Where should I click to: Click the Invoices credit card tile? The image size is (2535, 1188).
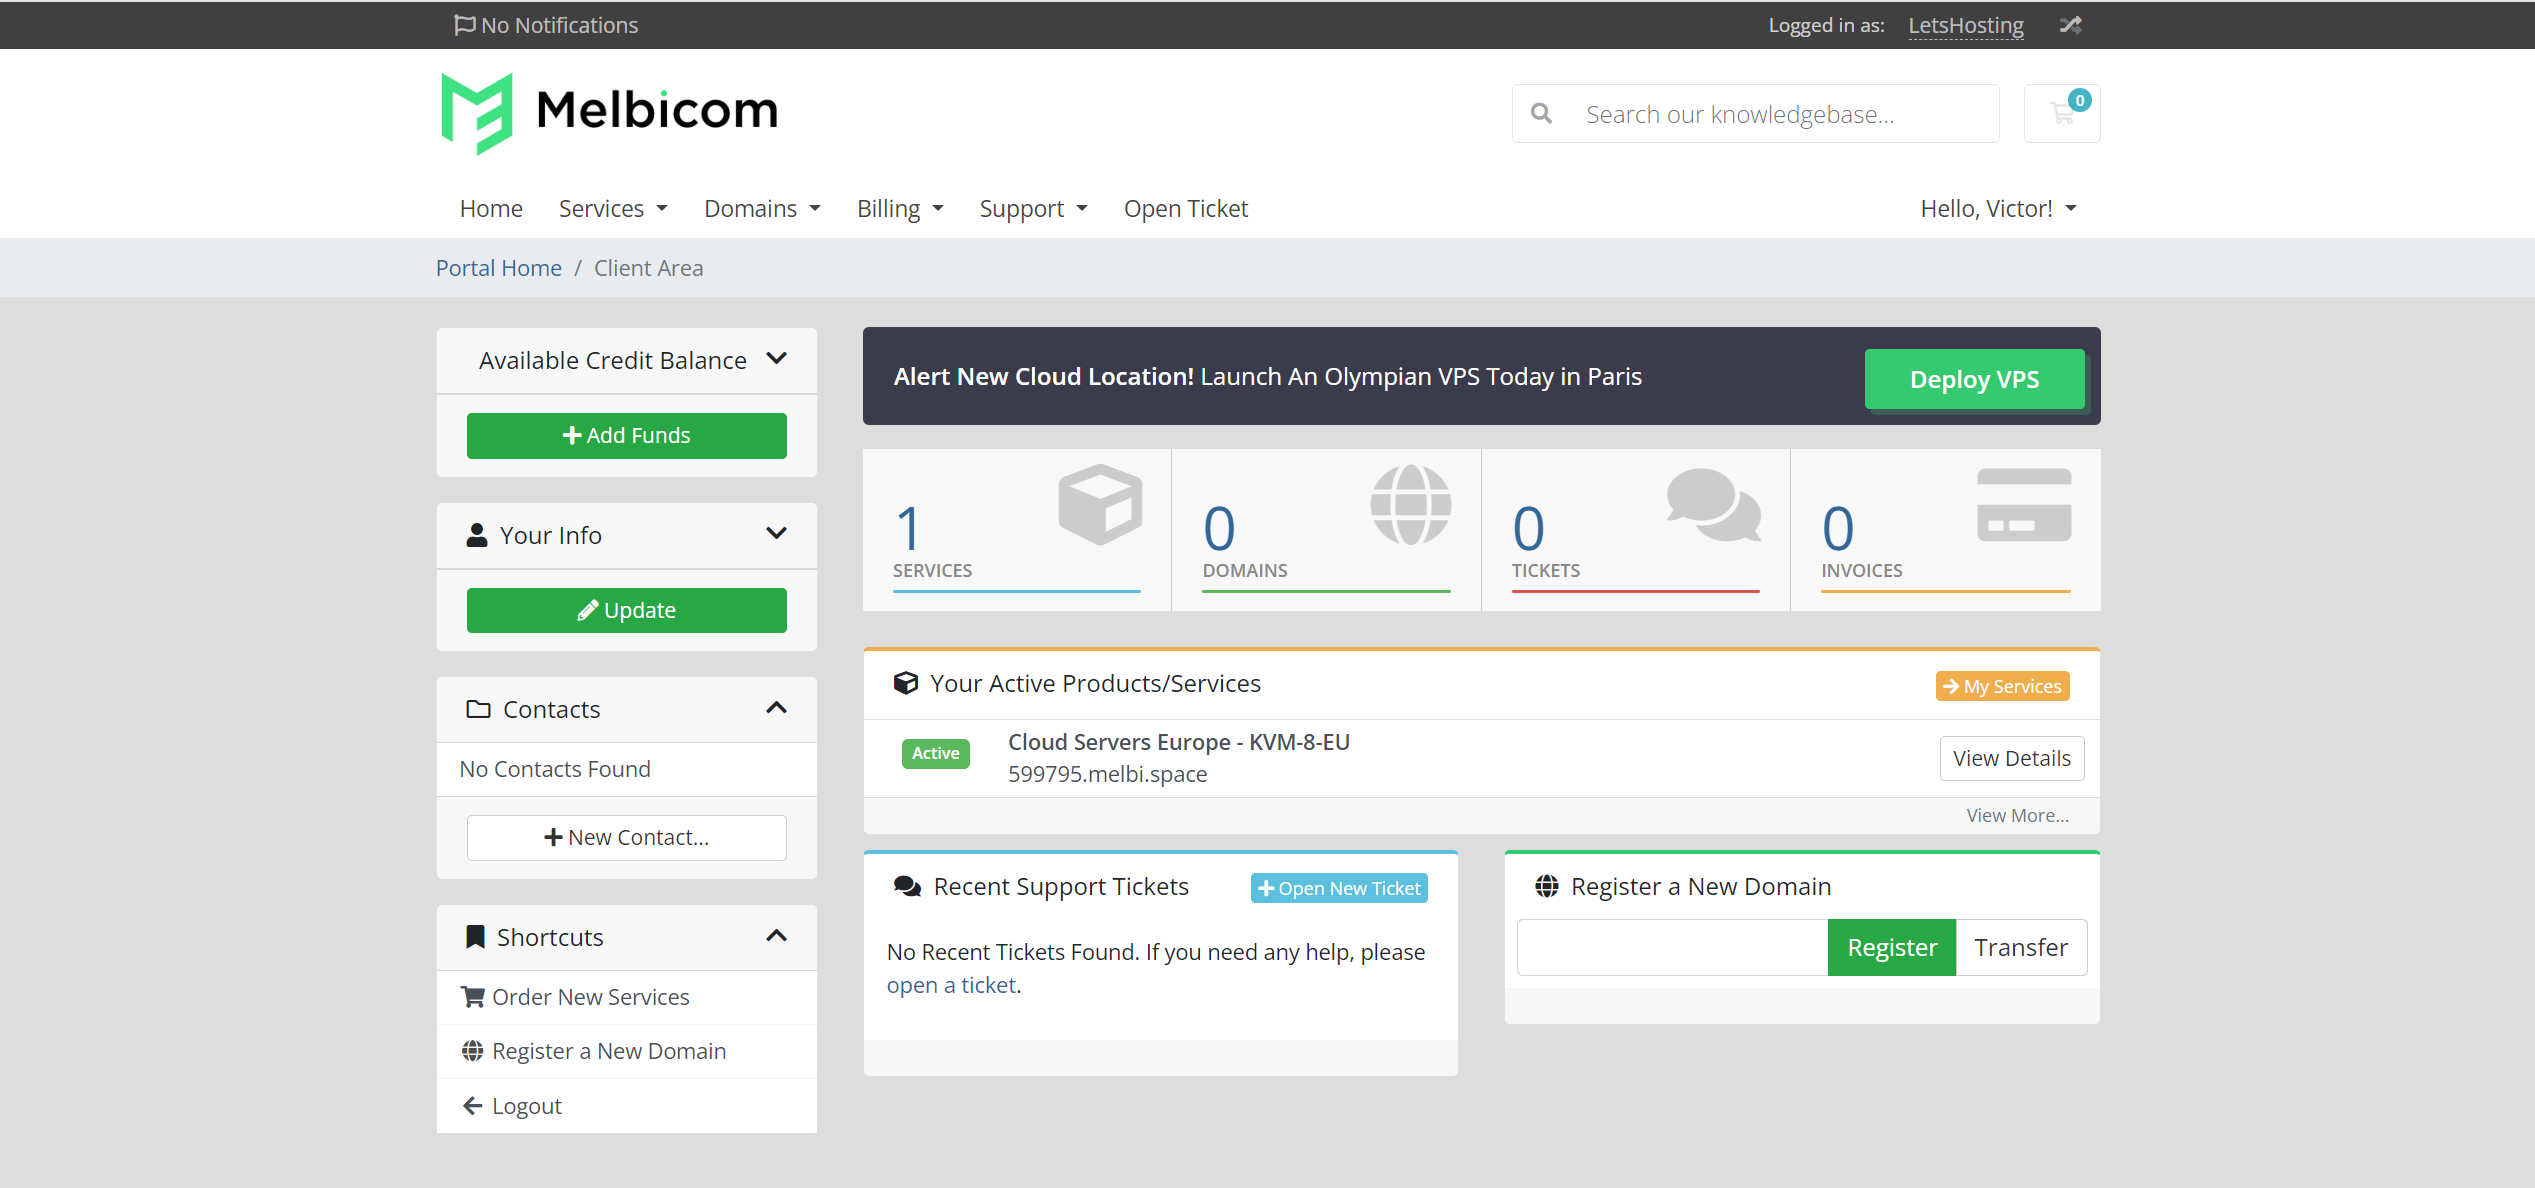pos(1945,529)
